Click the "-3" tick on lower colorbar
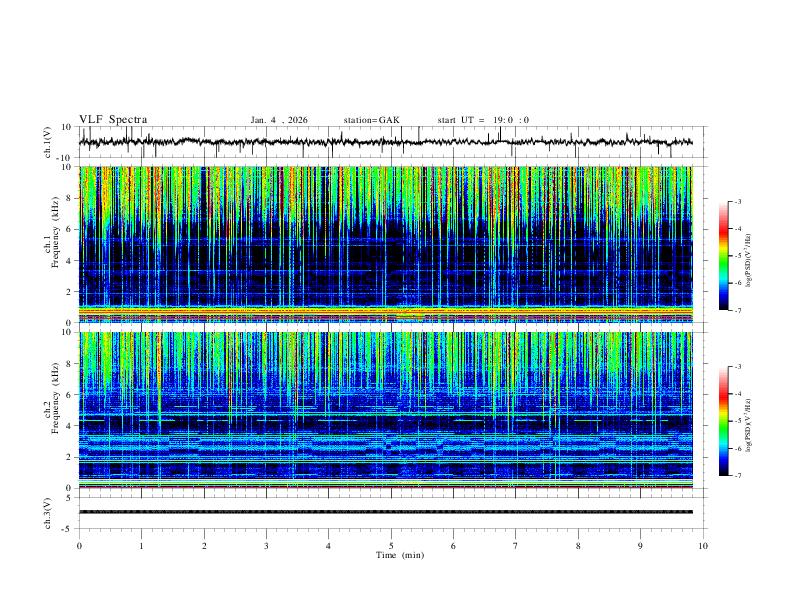The width and height of the screenshot is (792, 612). [x=737, y=367]
